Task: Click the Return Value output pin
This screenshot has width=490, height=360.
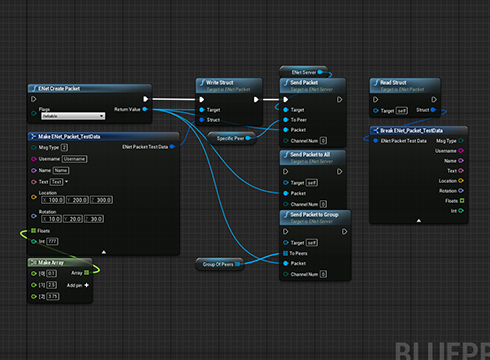Action: point(145,109)
